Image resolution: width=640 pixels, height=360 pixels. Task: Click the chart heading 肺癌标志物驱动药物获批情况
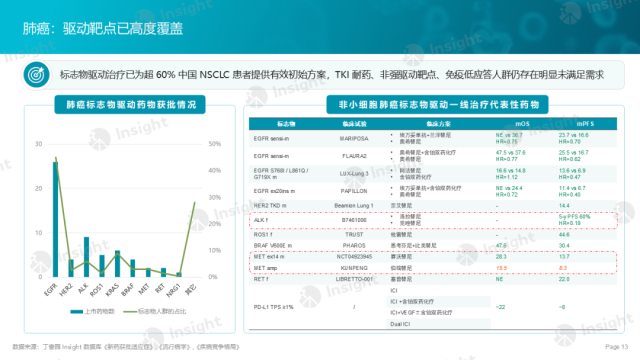131,105
